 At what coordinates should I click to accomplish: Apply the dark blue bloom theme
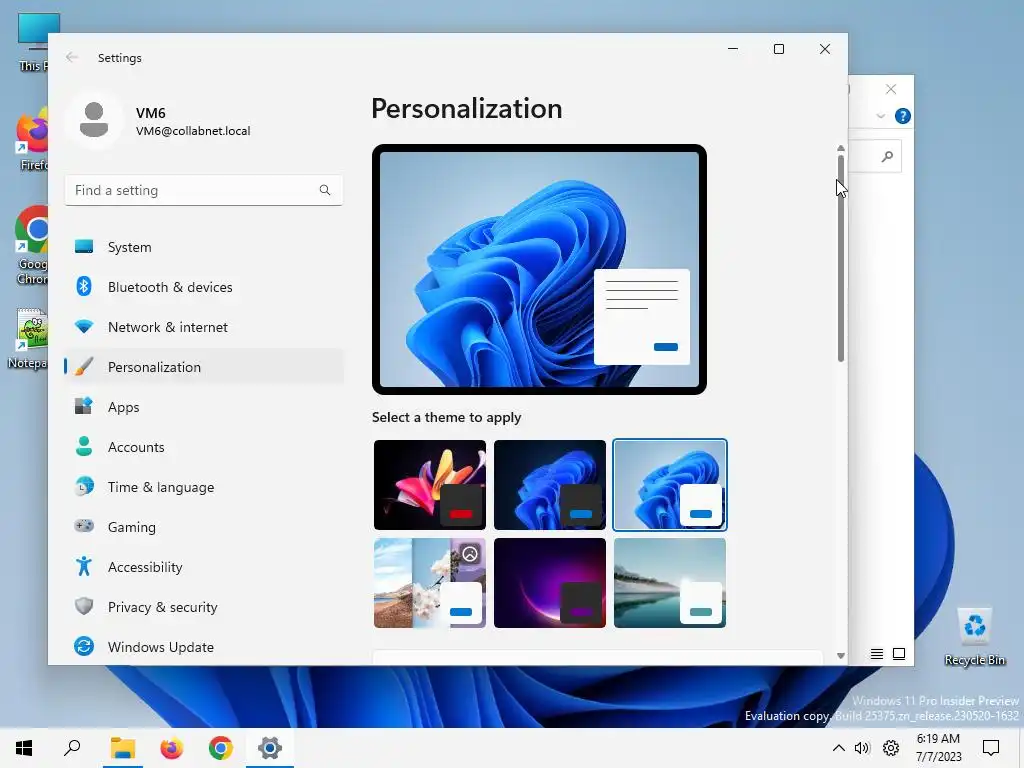(550, 485)
